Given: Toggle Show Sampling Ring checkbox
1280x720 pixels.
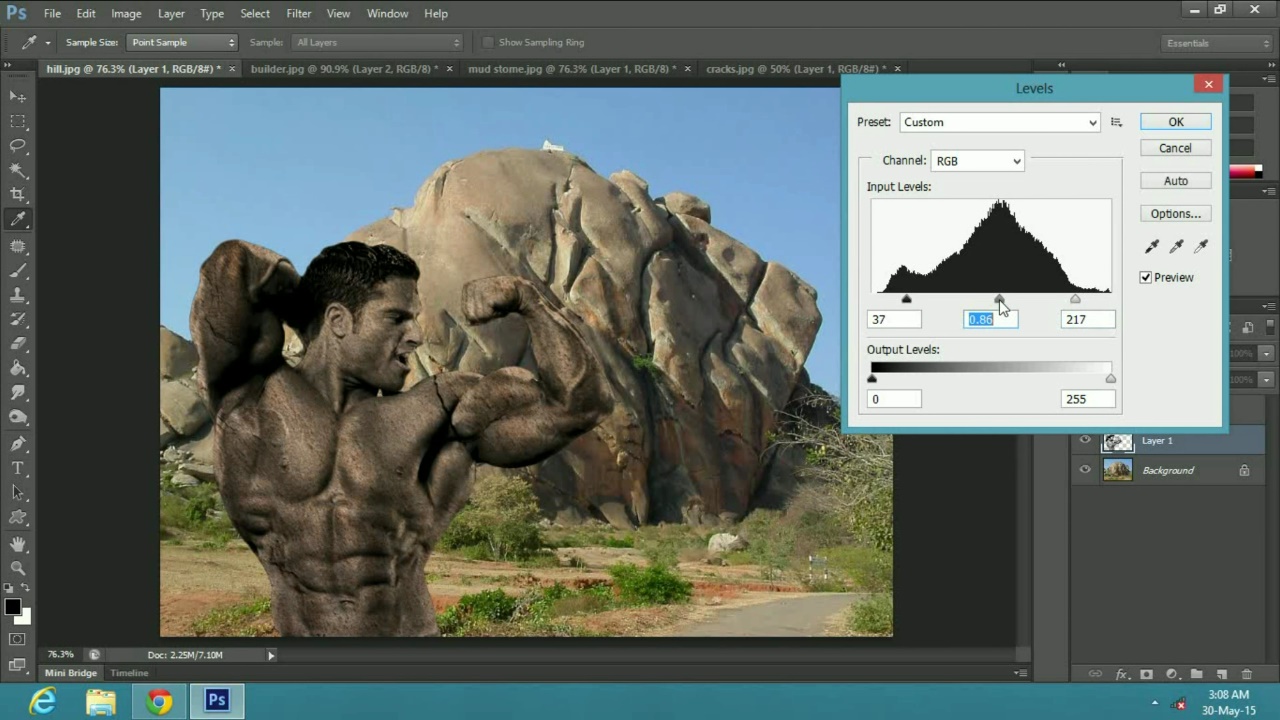Looking at the screenshot, I should 488,42.
